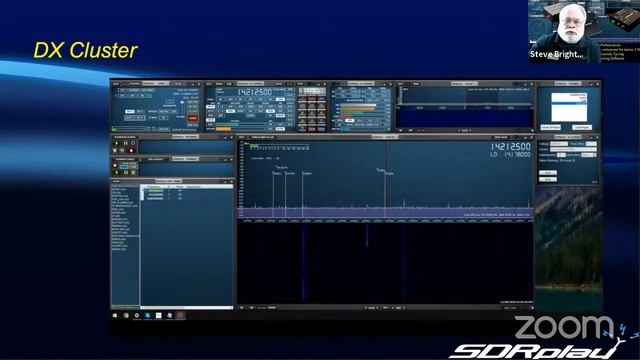The width and height of the screenshot is (640, 360).
Task: Select the Steve Bright video thumbnail
Action: tap(584, 31)
